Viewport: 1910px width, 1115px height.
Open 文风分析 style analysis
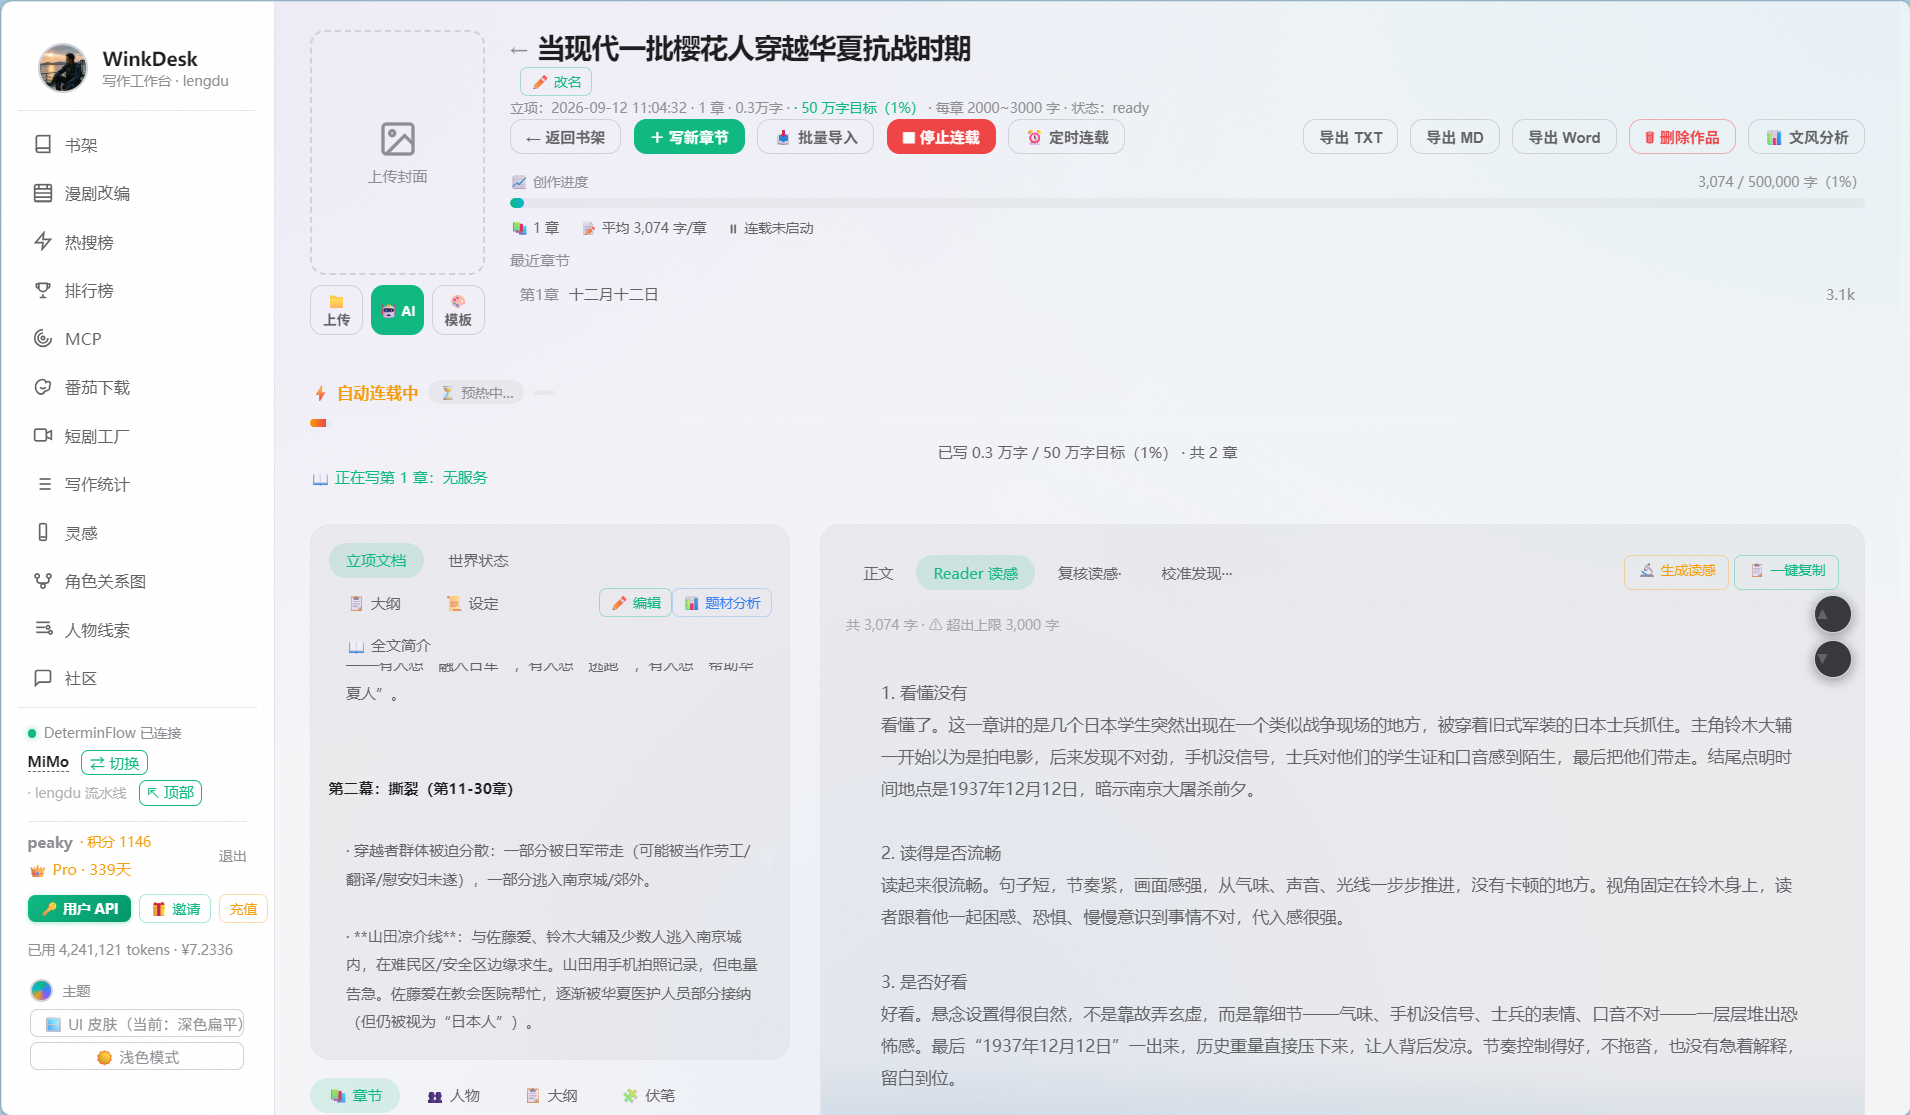pos(1806,137)
